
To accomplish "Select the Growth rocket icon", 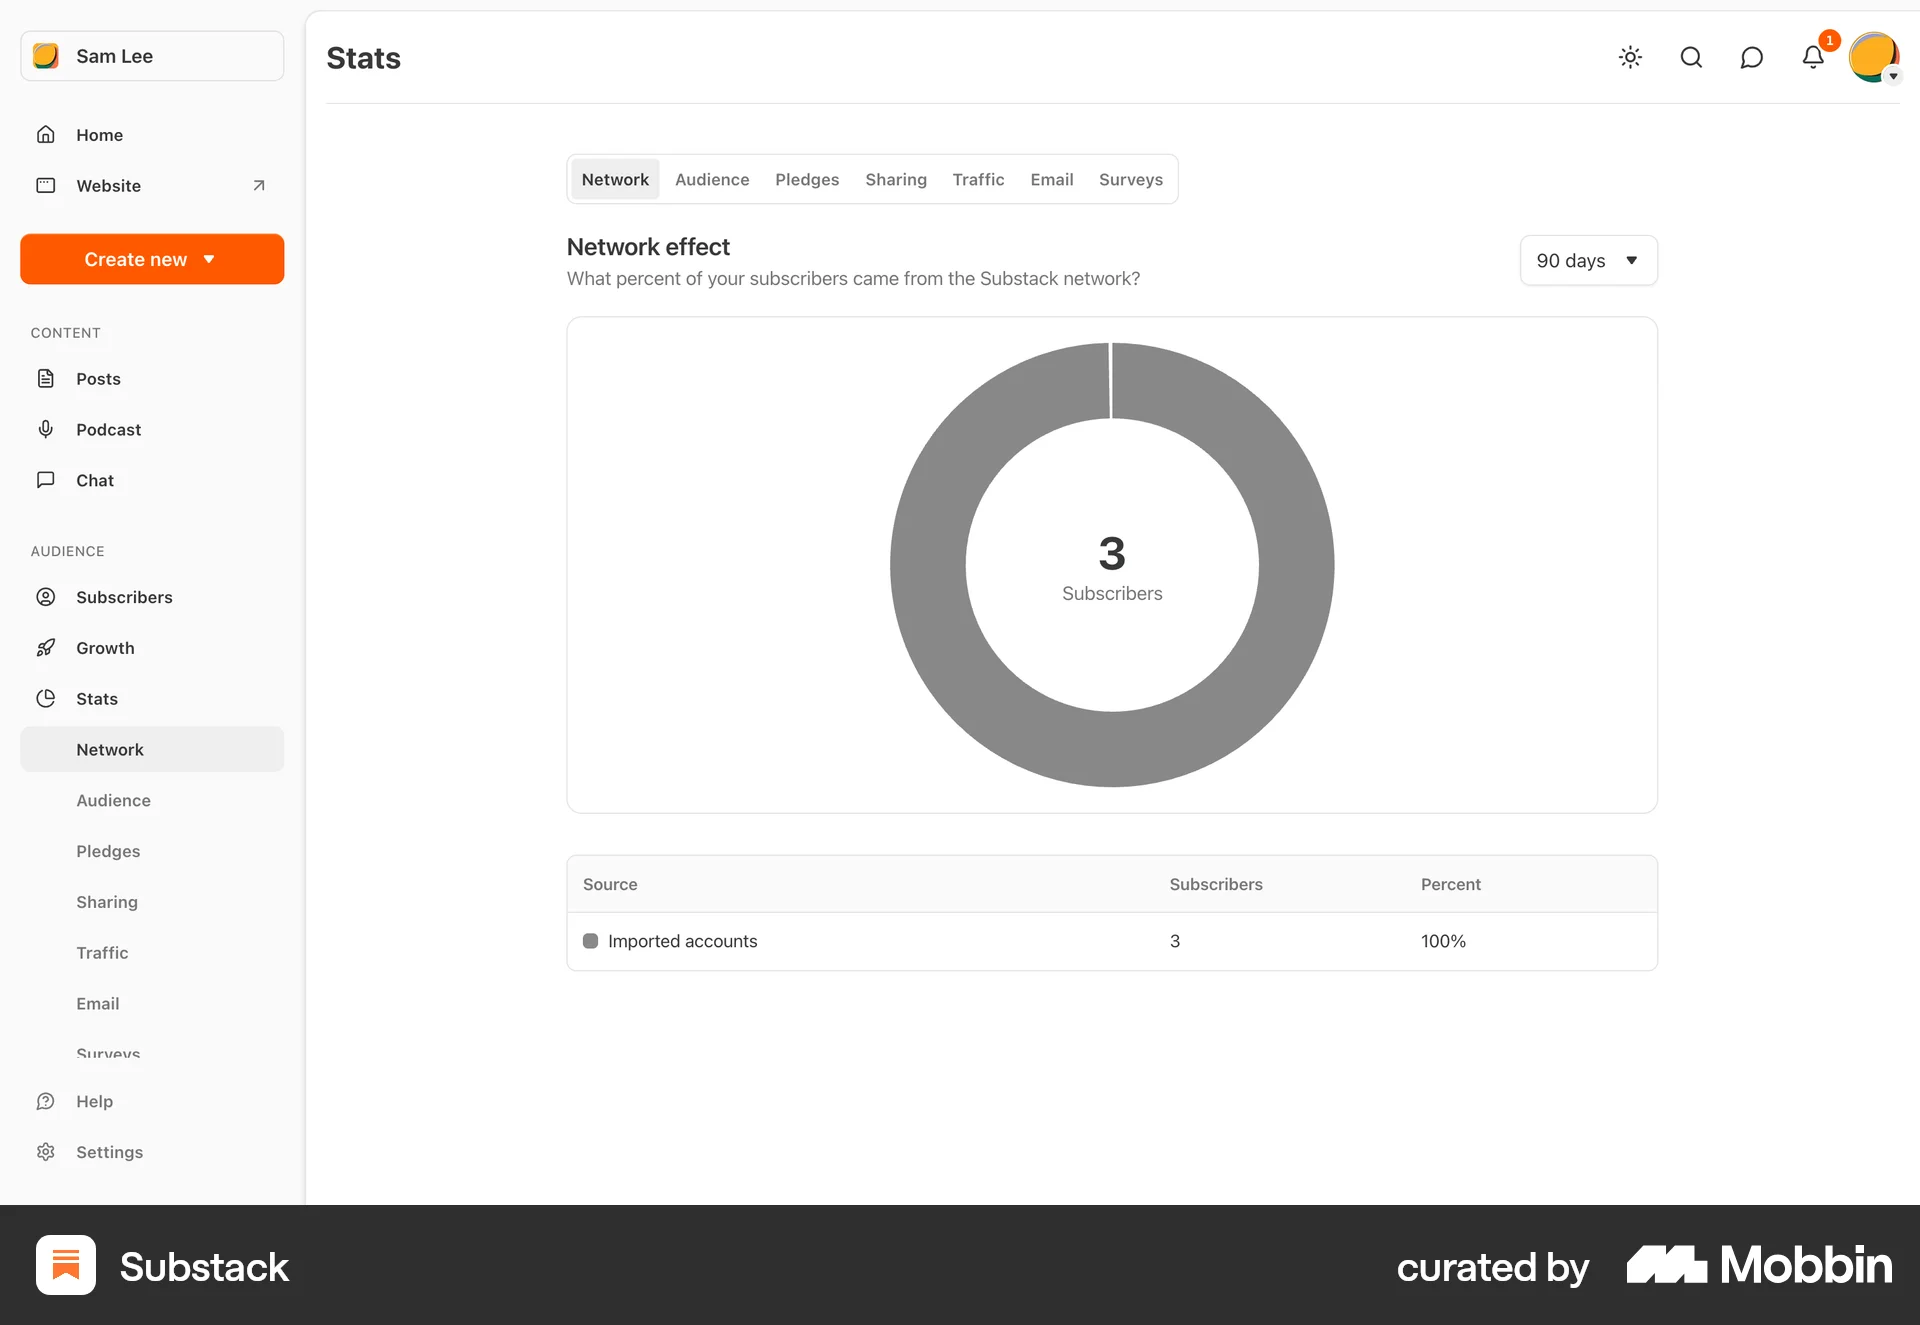I will click(46, 647).
